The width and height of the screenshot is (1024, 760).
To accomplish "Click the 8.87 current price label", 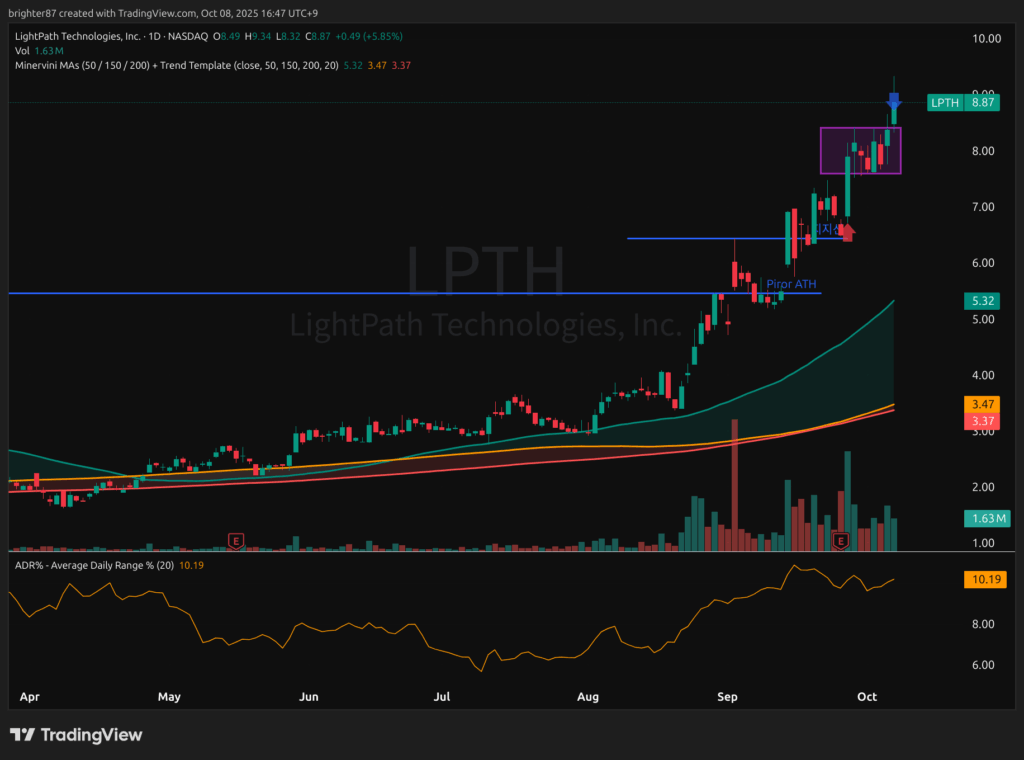I will [983, 102].
